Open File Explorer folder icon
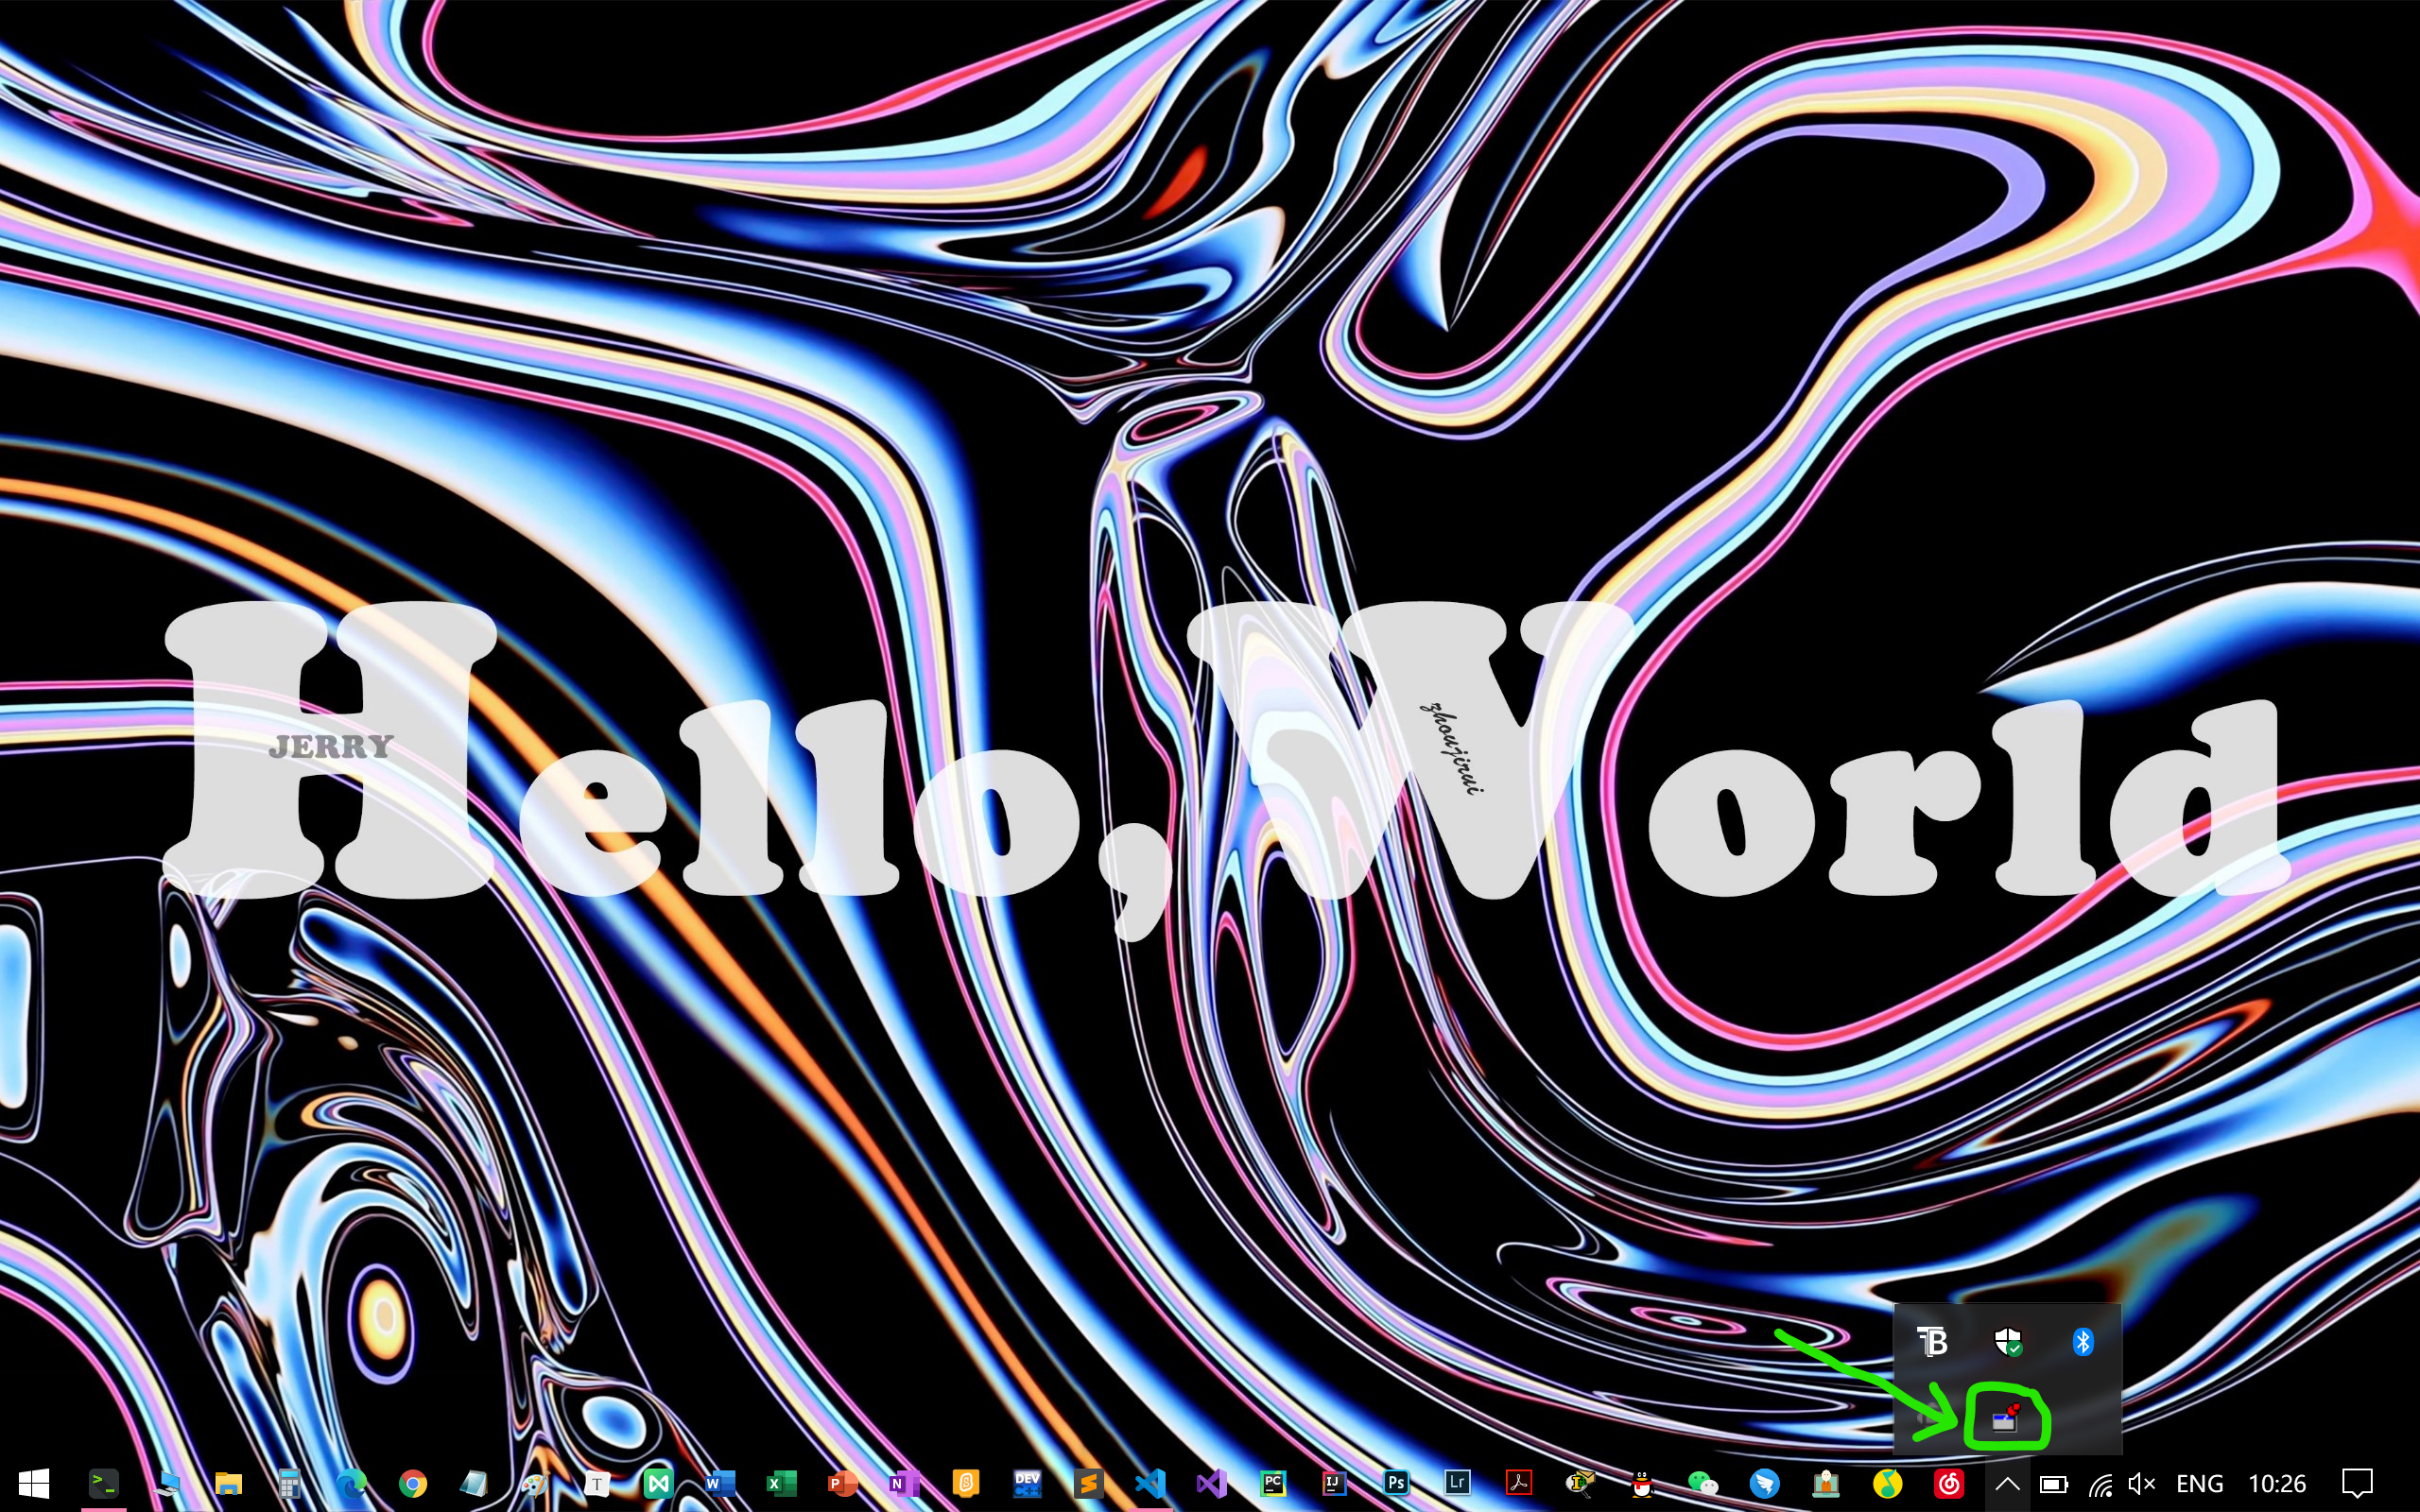Screen dimensions: 2420x1512 point(229,1483)
